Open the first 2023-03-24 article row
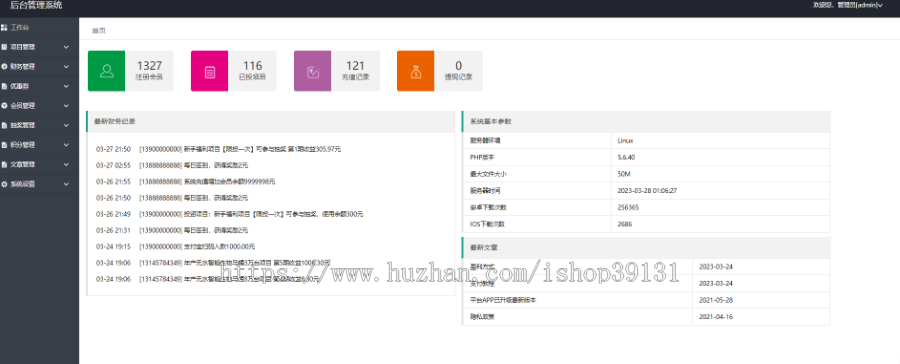 (x=646, y=266)
